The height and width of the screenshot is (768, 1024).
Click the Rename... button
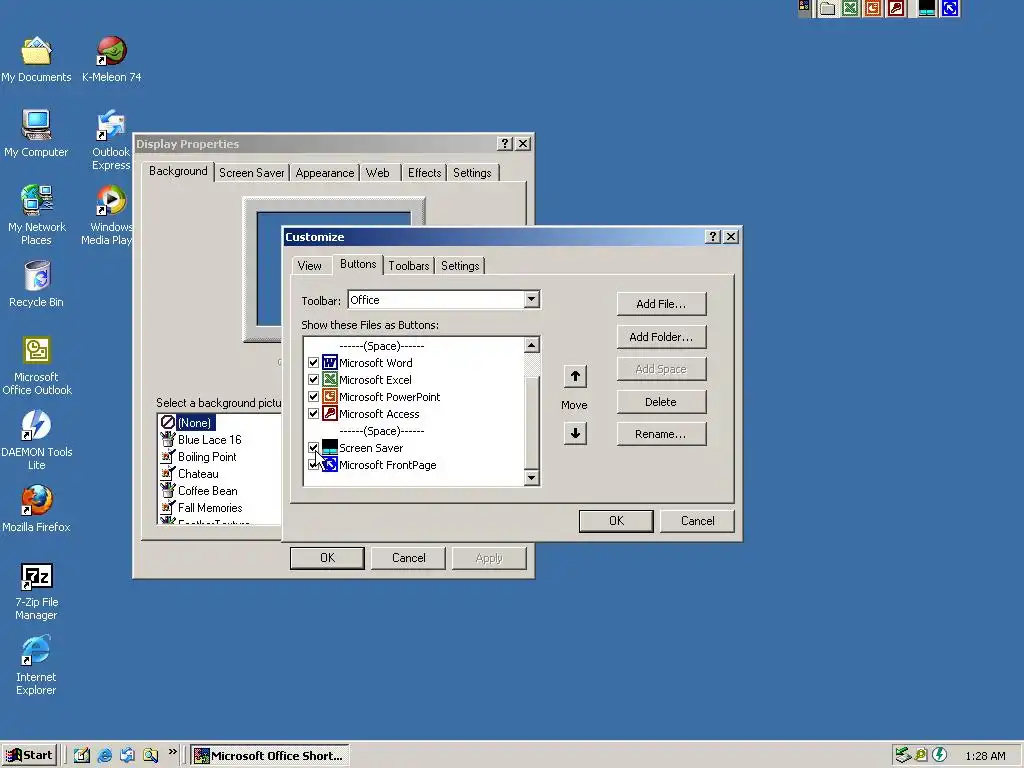pyautogui.click(x=661, y=434)
